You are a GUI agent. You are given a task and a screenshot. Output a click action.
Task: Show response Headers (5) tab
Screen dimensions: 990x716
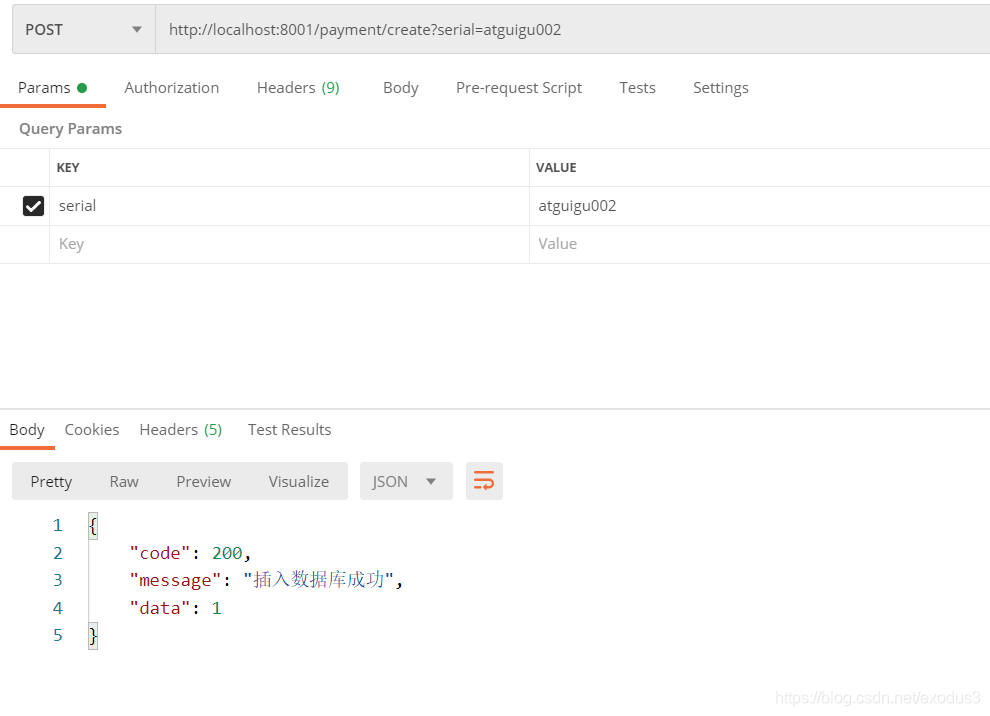pyautogui.click(x=181, y=430)
